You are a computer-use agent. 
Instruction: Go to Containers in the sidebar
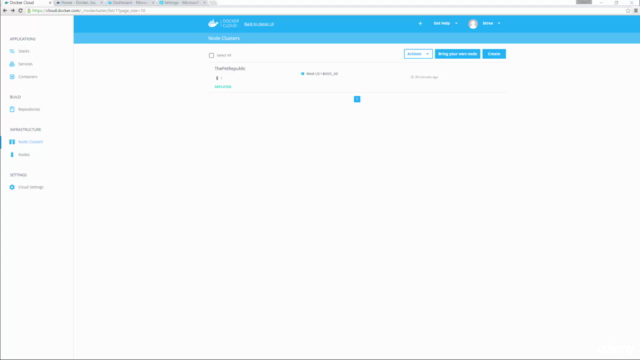point(28,77)
